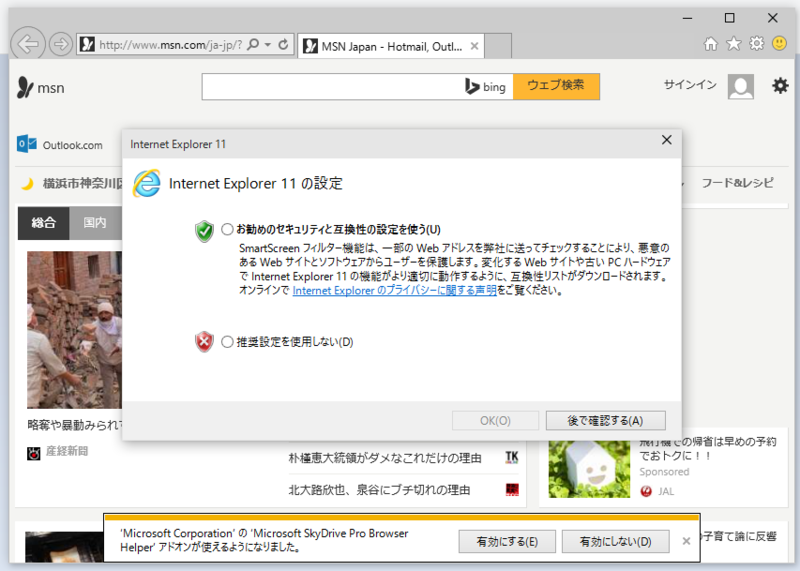Close the Internet Explorer 11 dialog
The image size is (800, 571).
(666, 140)
